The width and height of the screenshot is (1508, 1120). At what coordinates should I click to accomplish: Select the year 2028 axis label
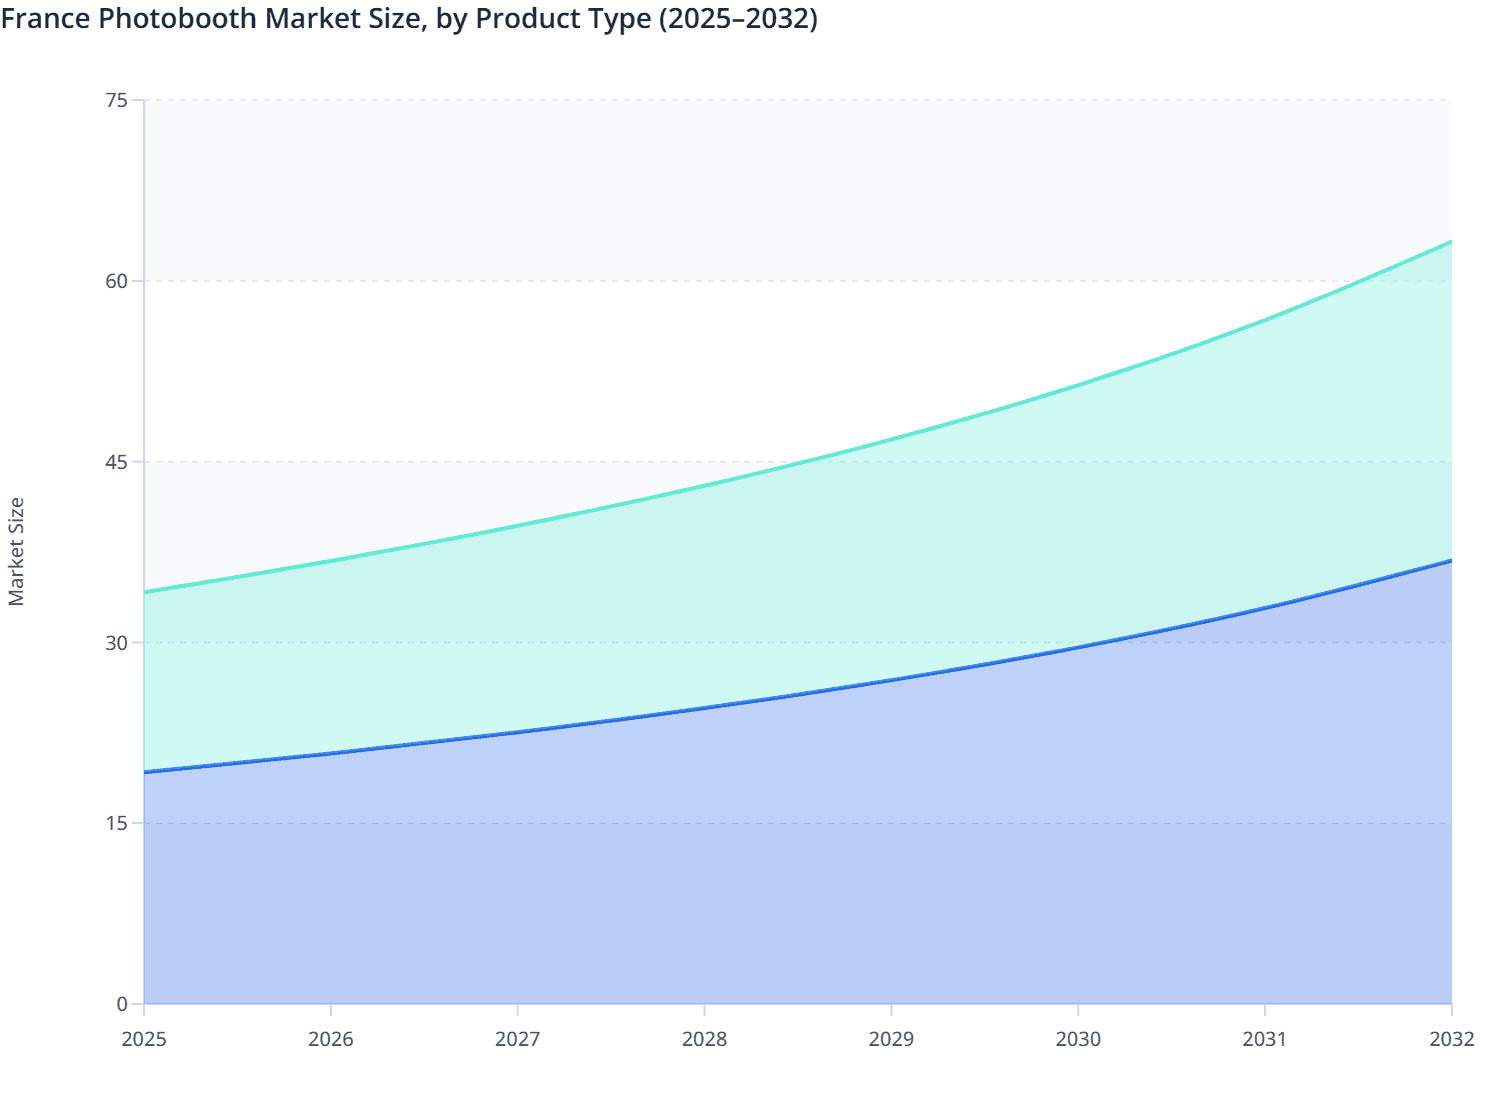[x=705, y=1040]
